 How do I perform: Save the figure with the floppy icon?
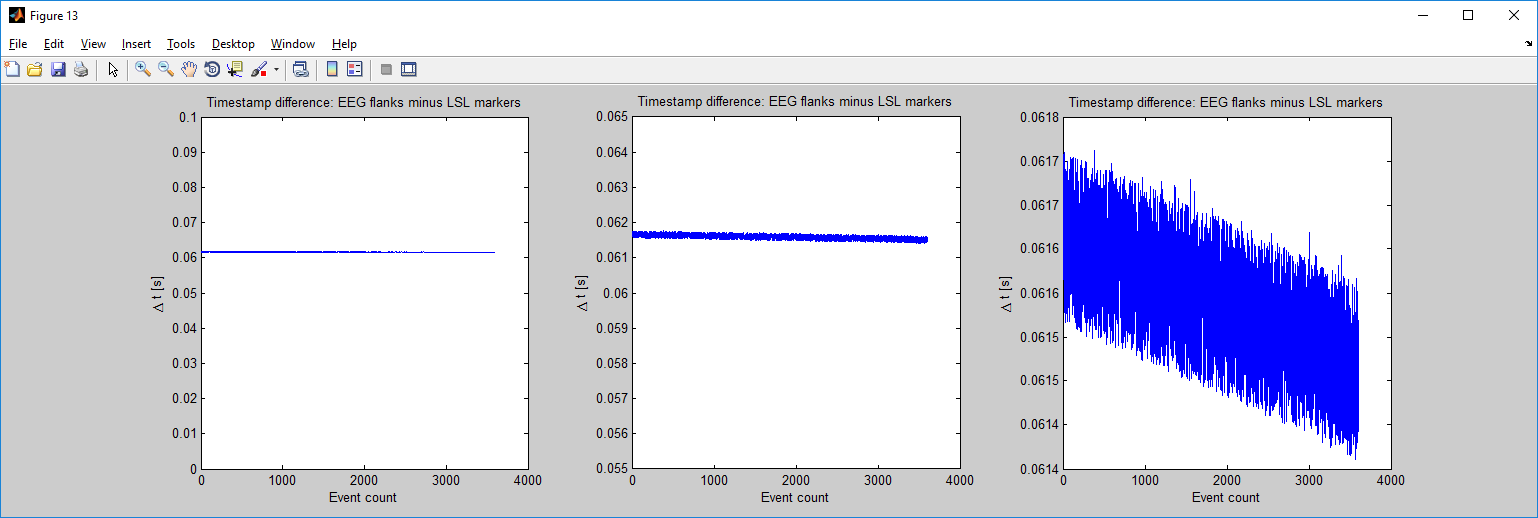point(57,69)
